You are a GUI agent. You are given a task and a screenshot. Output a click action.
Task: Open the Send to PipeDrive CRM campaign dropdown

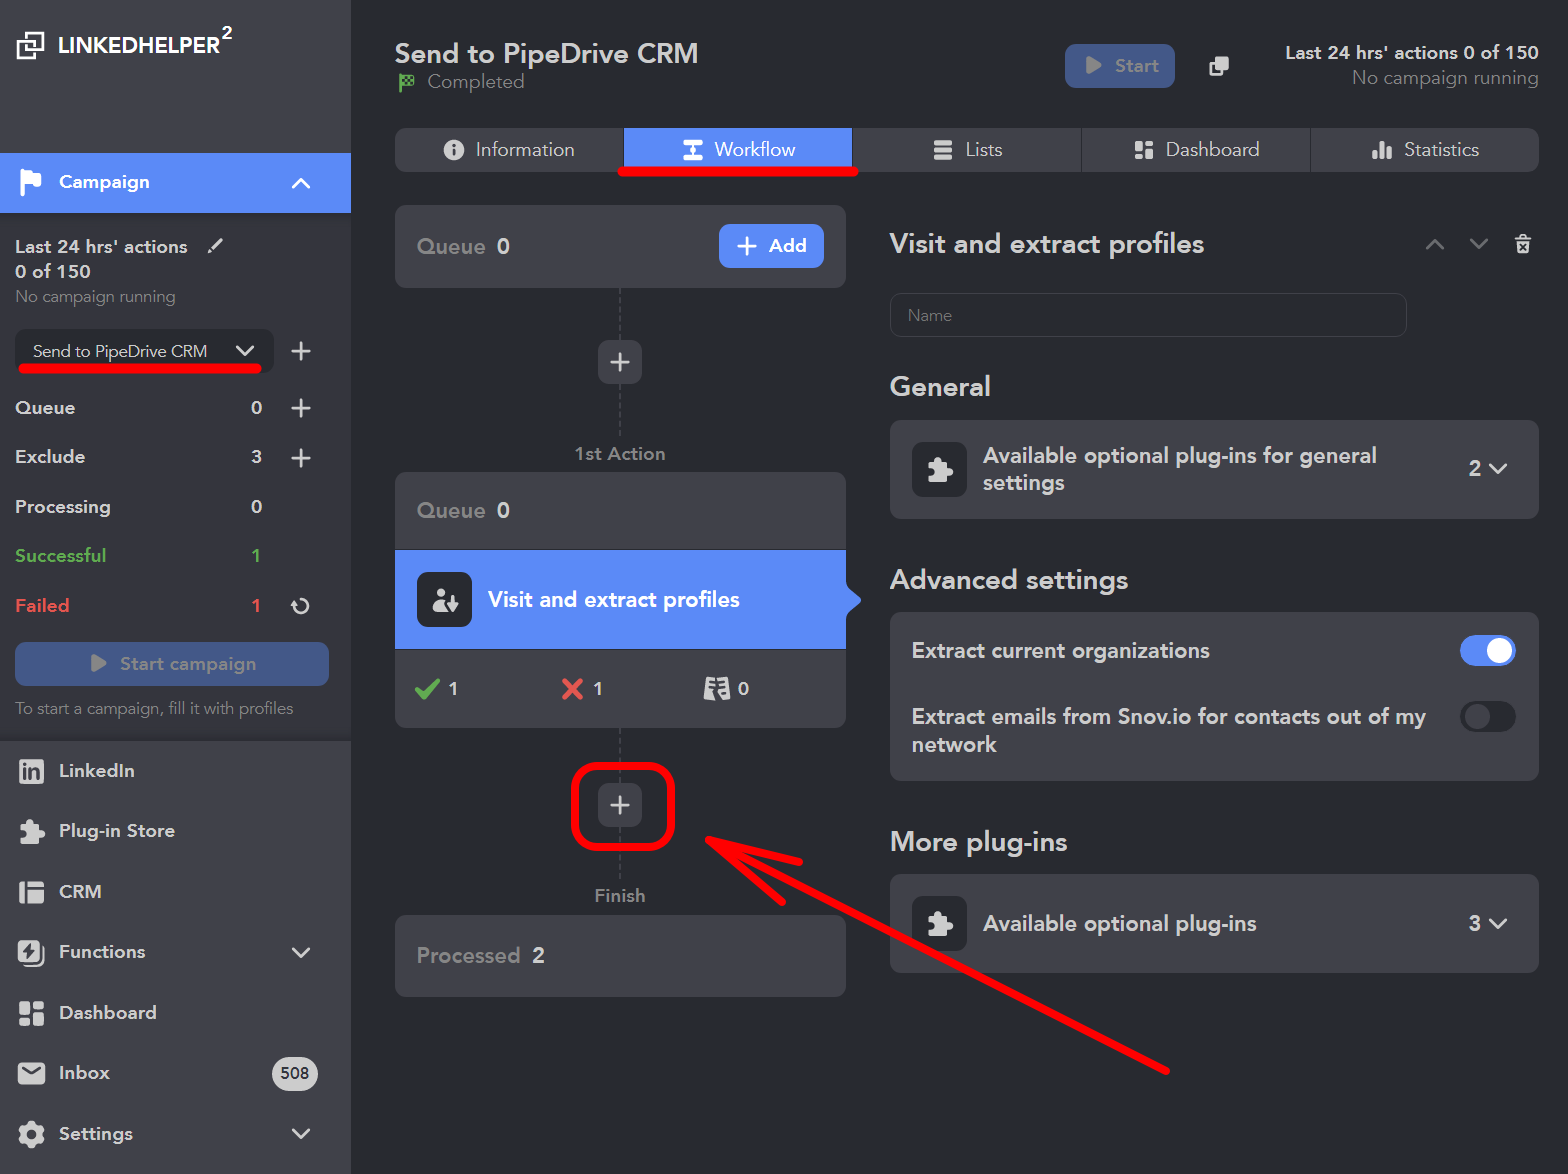(x=144, y=351)
